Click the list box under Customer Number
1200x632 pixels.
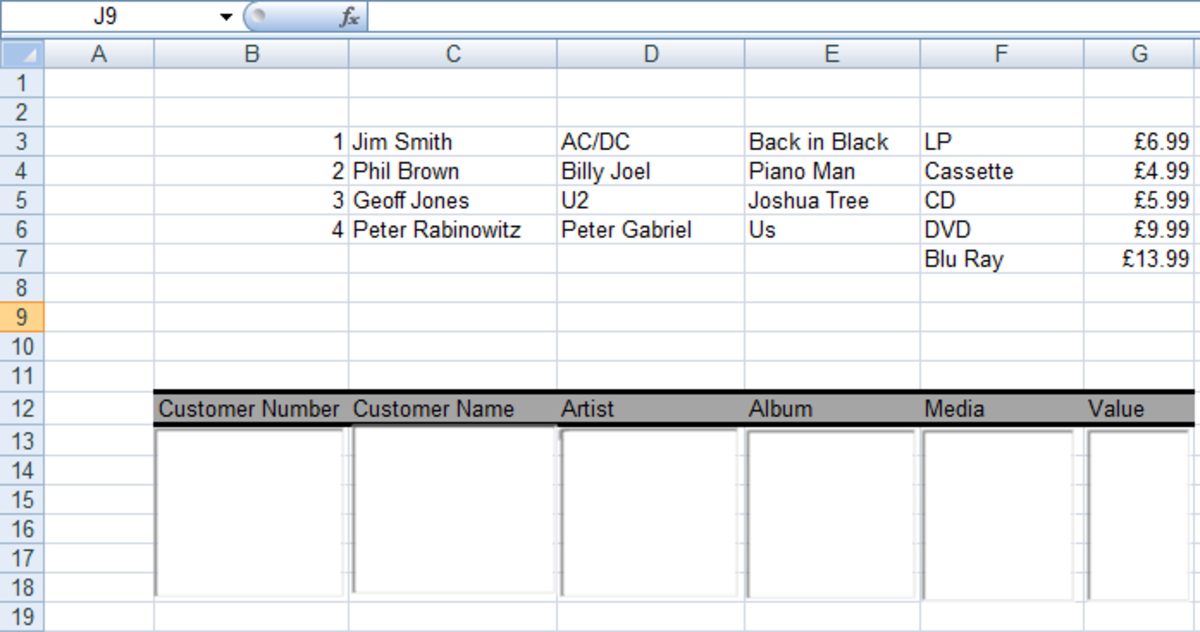pos(250,512)
